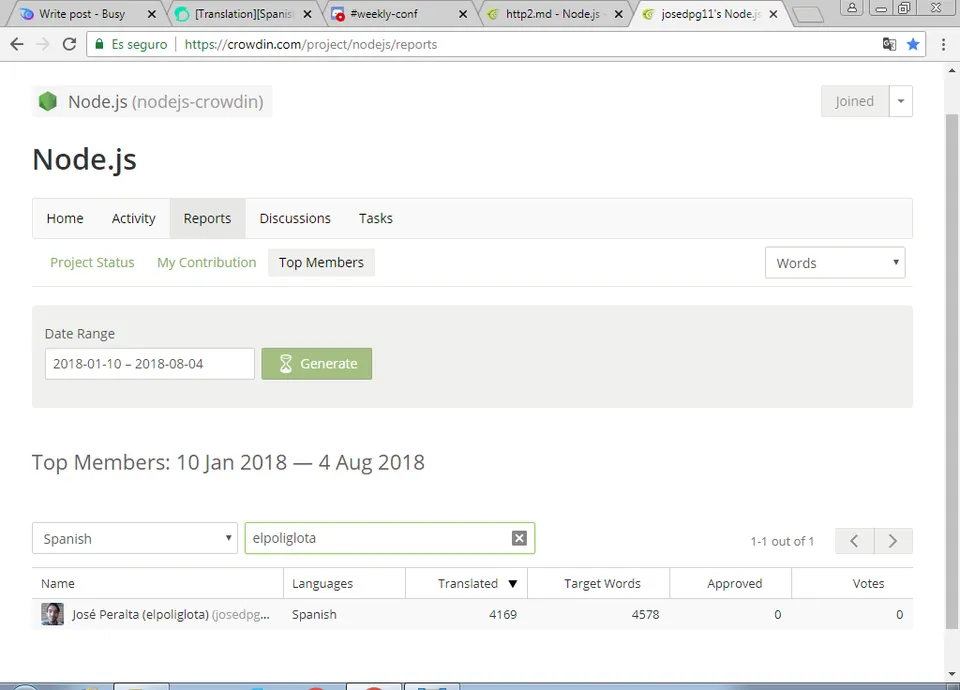Go back with browser back arrow
Image resolution: width=960 pixels, height=690 pixels.
[17, 44]
